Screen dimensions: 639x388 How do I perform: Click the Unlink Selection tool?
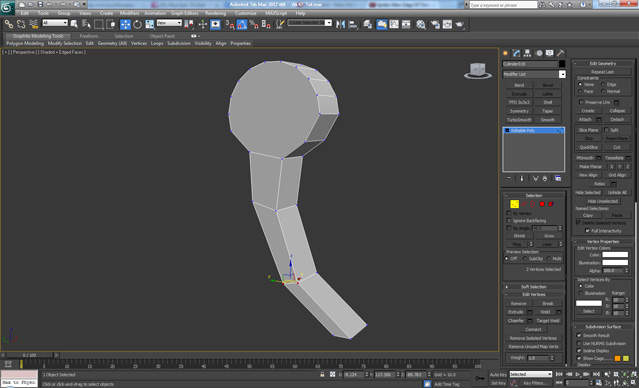click(21, 24)
